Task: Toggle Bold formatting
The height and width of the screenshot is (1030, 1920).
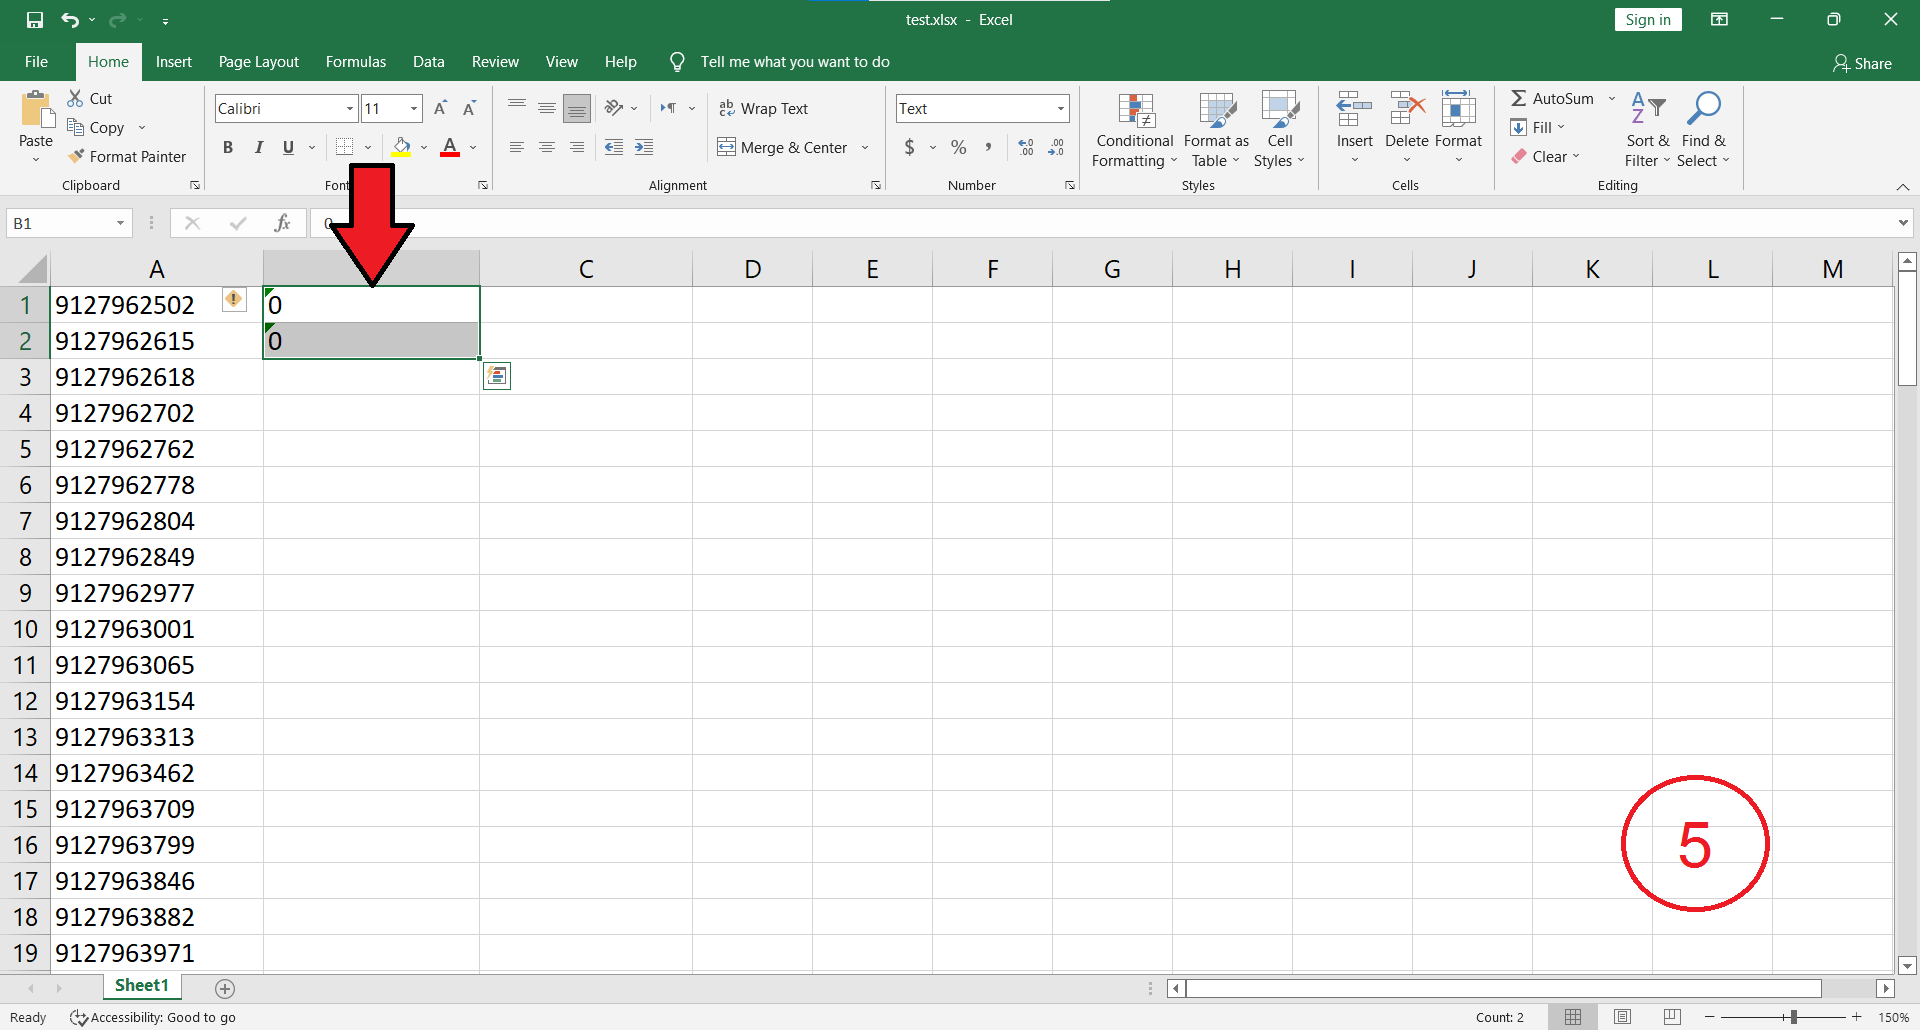Action: coord(228,147)
